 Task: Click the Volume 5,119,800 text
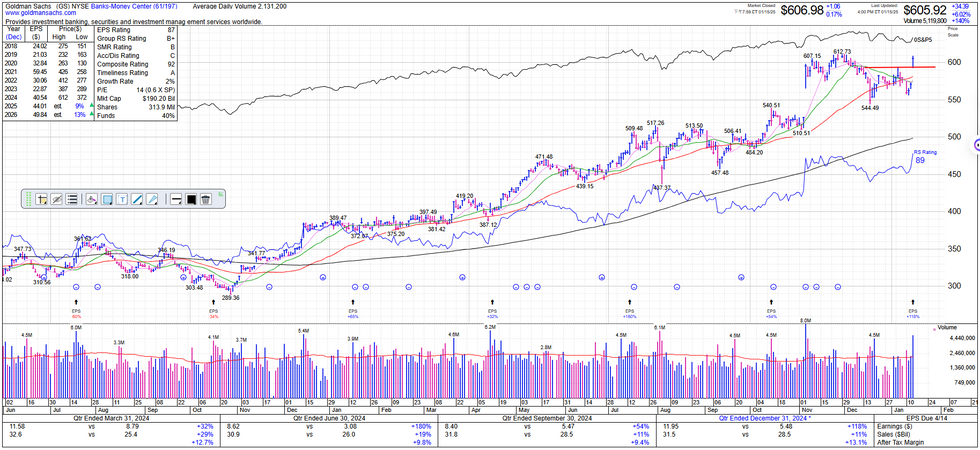tap(926, 21)
